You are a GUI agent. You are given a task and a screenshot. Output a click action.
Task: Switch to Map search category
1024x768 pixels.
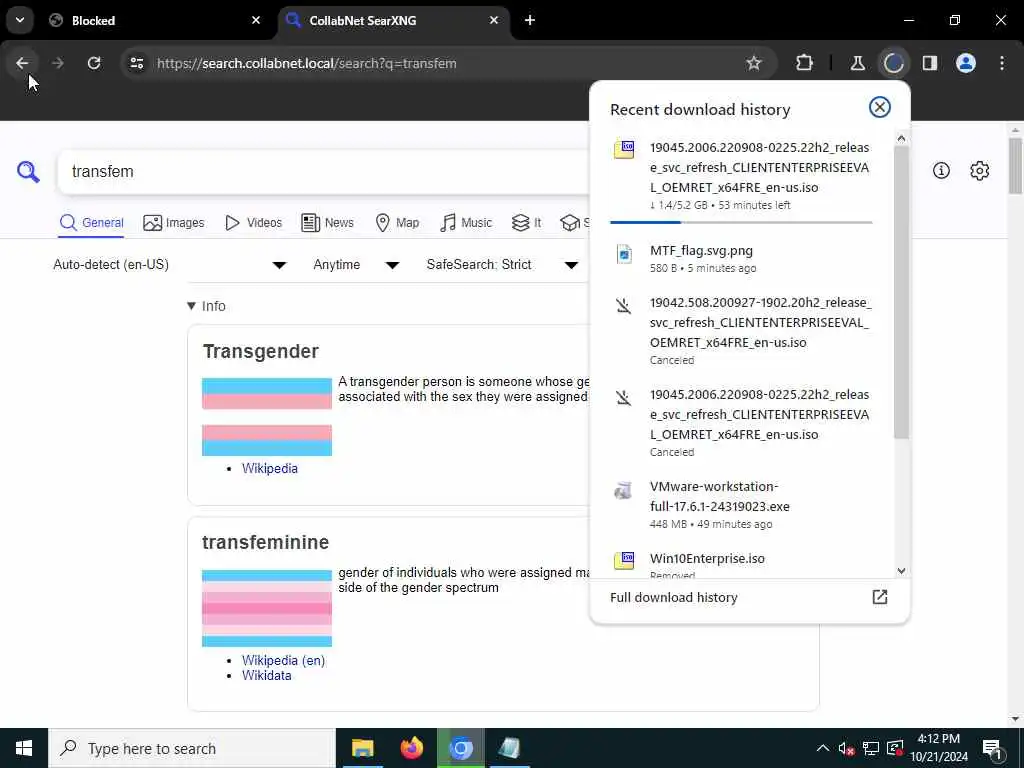tap(397, 223)
